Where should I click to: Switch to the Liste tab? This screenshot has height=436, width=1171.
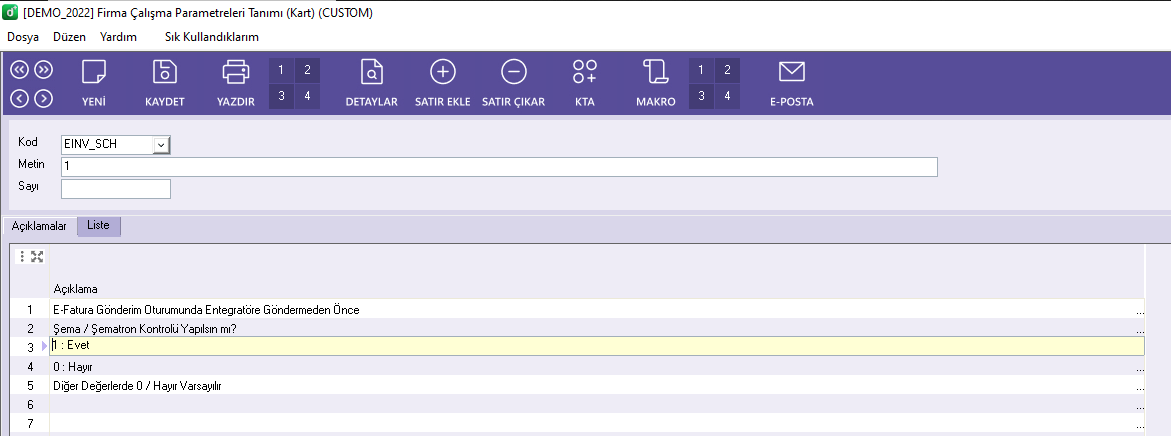[98, 226]
